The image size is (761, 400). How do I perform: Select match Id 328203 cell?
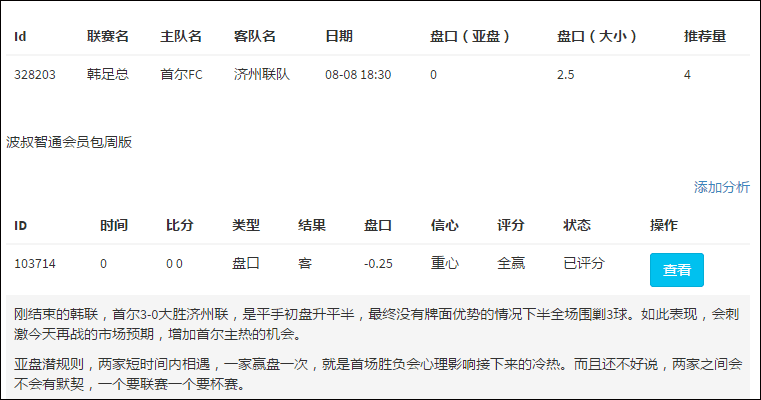click(x=35, y=75)
